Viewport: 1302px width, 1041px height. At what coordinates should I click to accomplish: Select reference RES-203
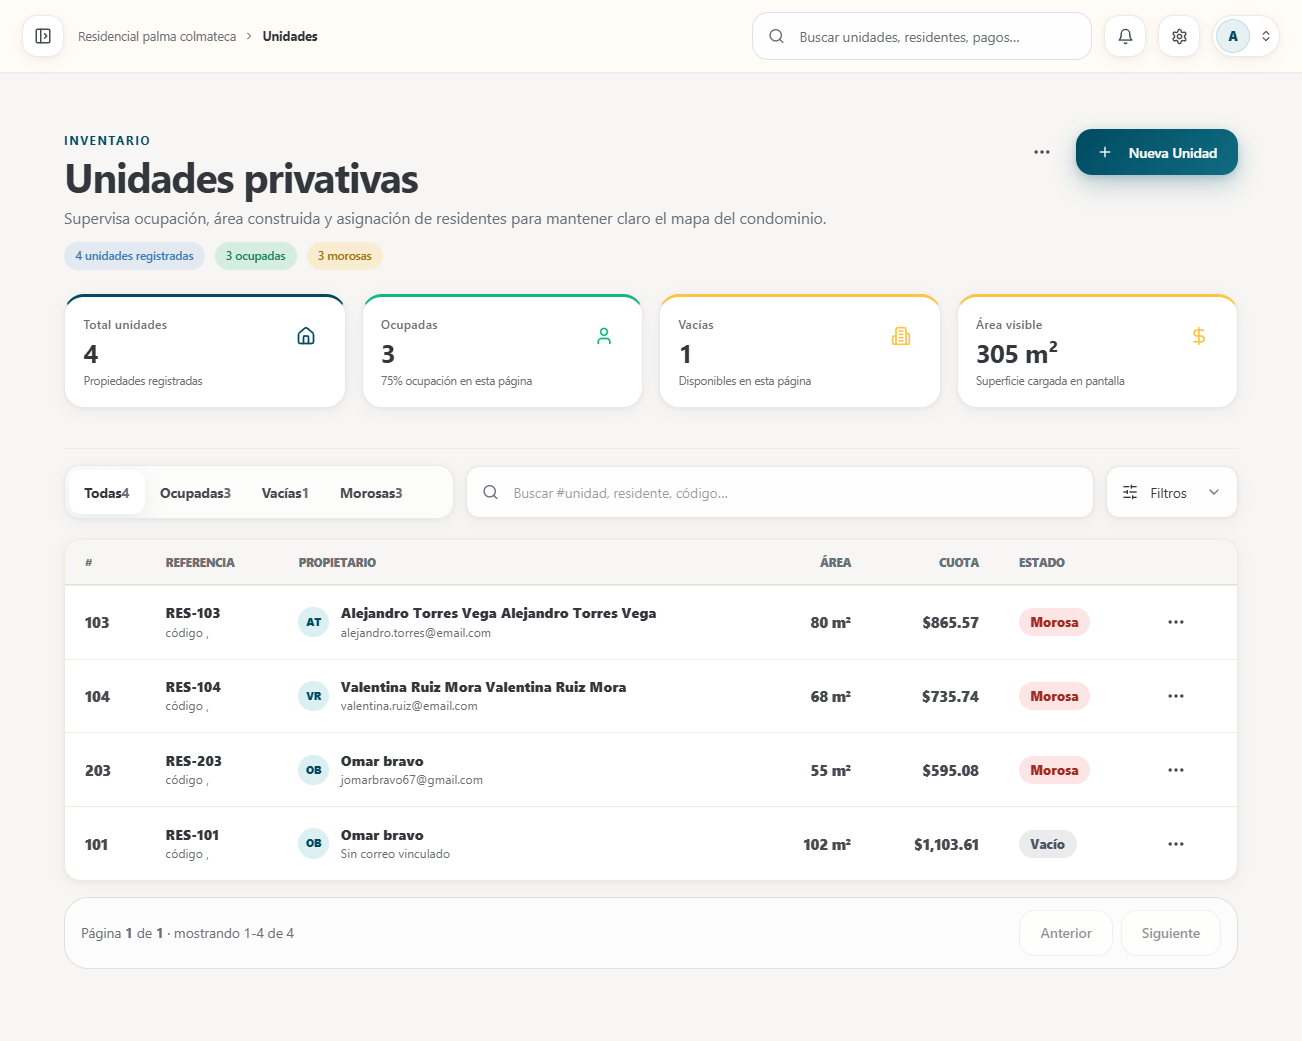click(193, 761)
